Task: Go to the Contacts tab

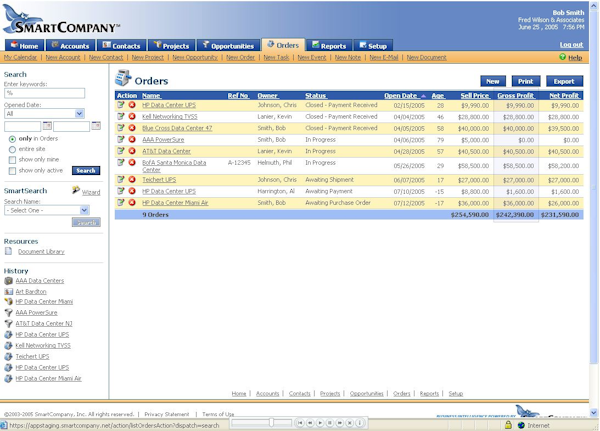Action: [122, 46]
